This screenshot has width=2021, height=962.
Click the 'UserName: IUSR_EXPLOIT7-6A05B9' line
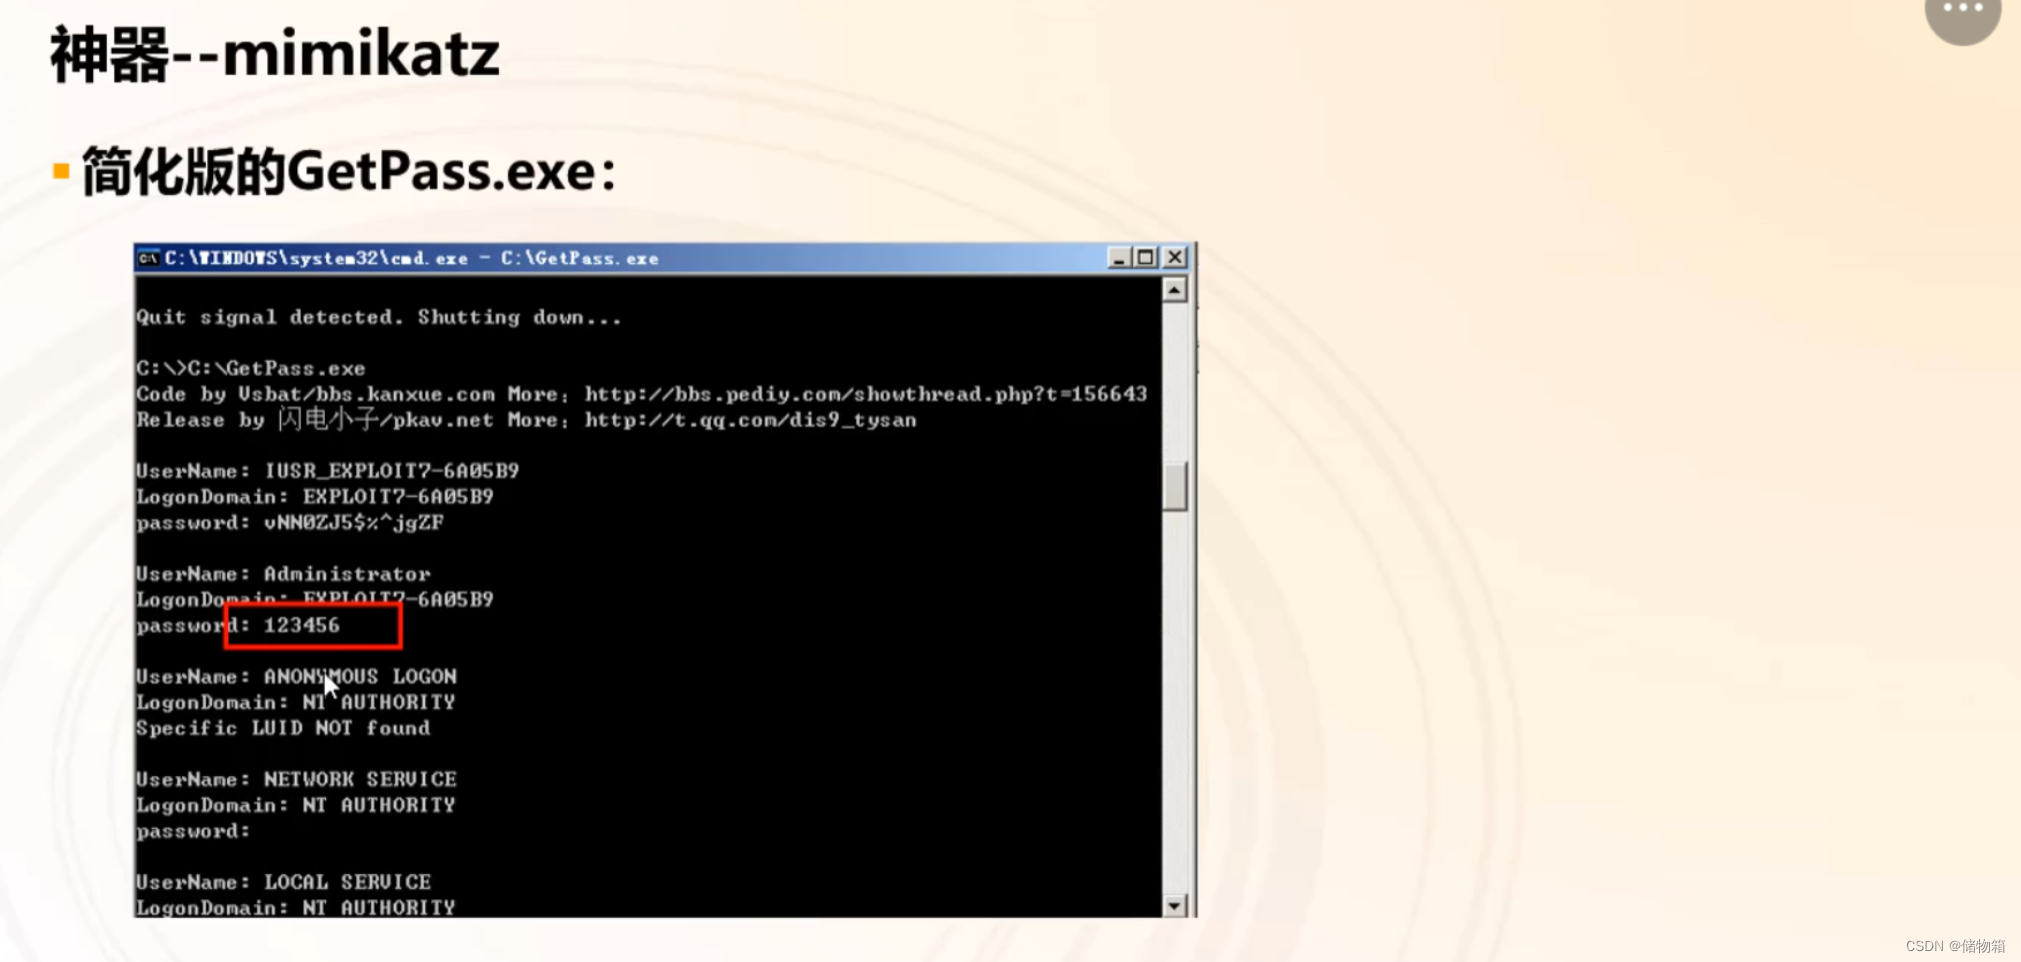[327, 471]
